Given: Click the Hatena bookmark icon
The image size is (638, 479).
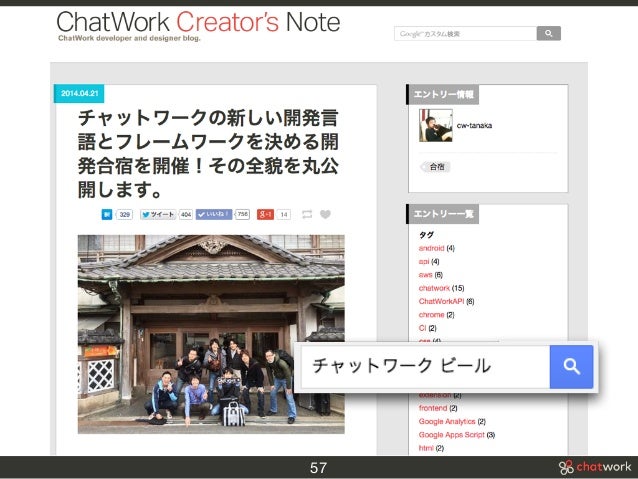Looking at the screenshot, I should [x=107, y=214].
